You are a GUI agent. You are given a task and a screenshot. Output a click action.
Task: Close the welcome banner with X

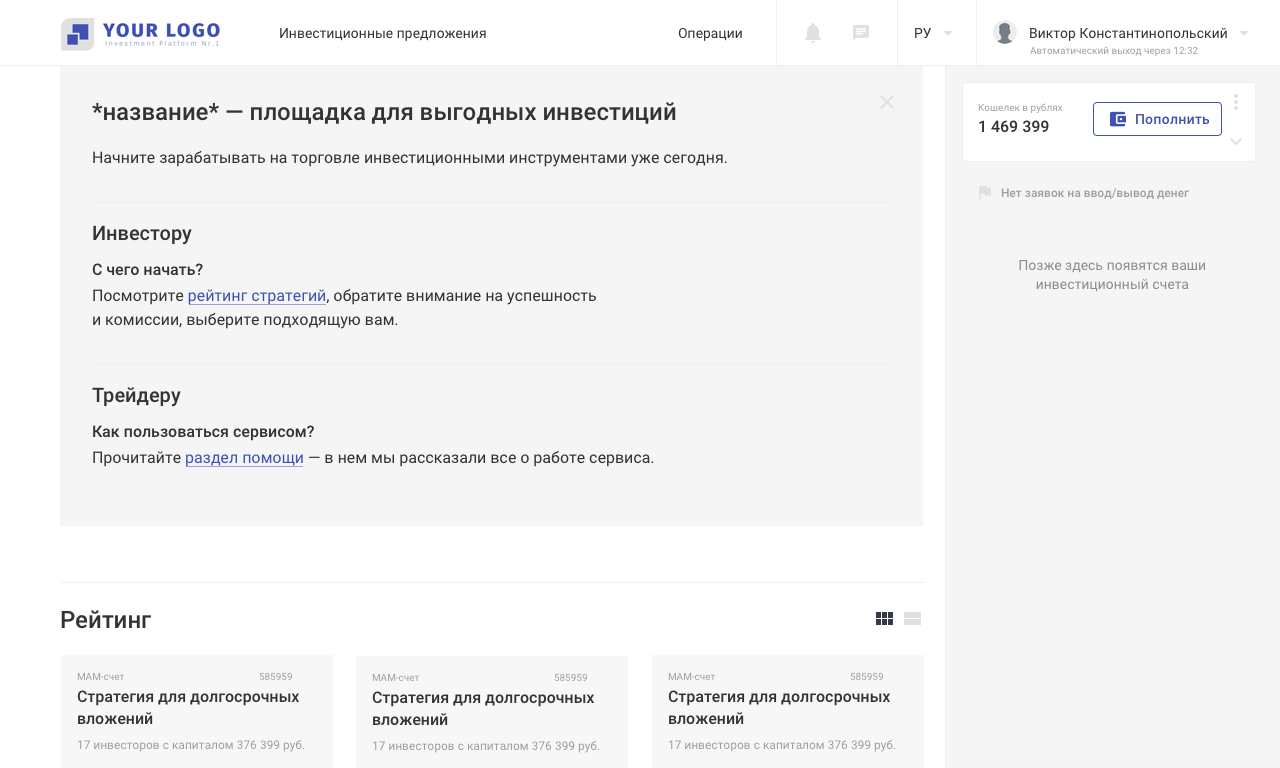pyautogui.click(x=887, y=102)
